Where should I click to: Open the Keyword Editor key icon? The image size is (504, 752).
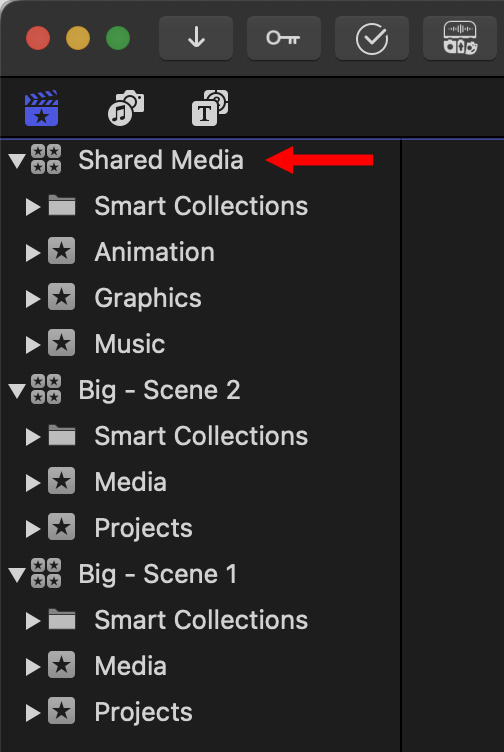(x=283, y=38)
